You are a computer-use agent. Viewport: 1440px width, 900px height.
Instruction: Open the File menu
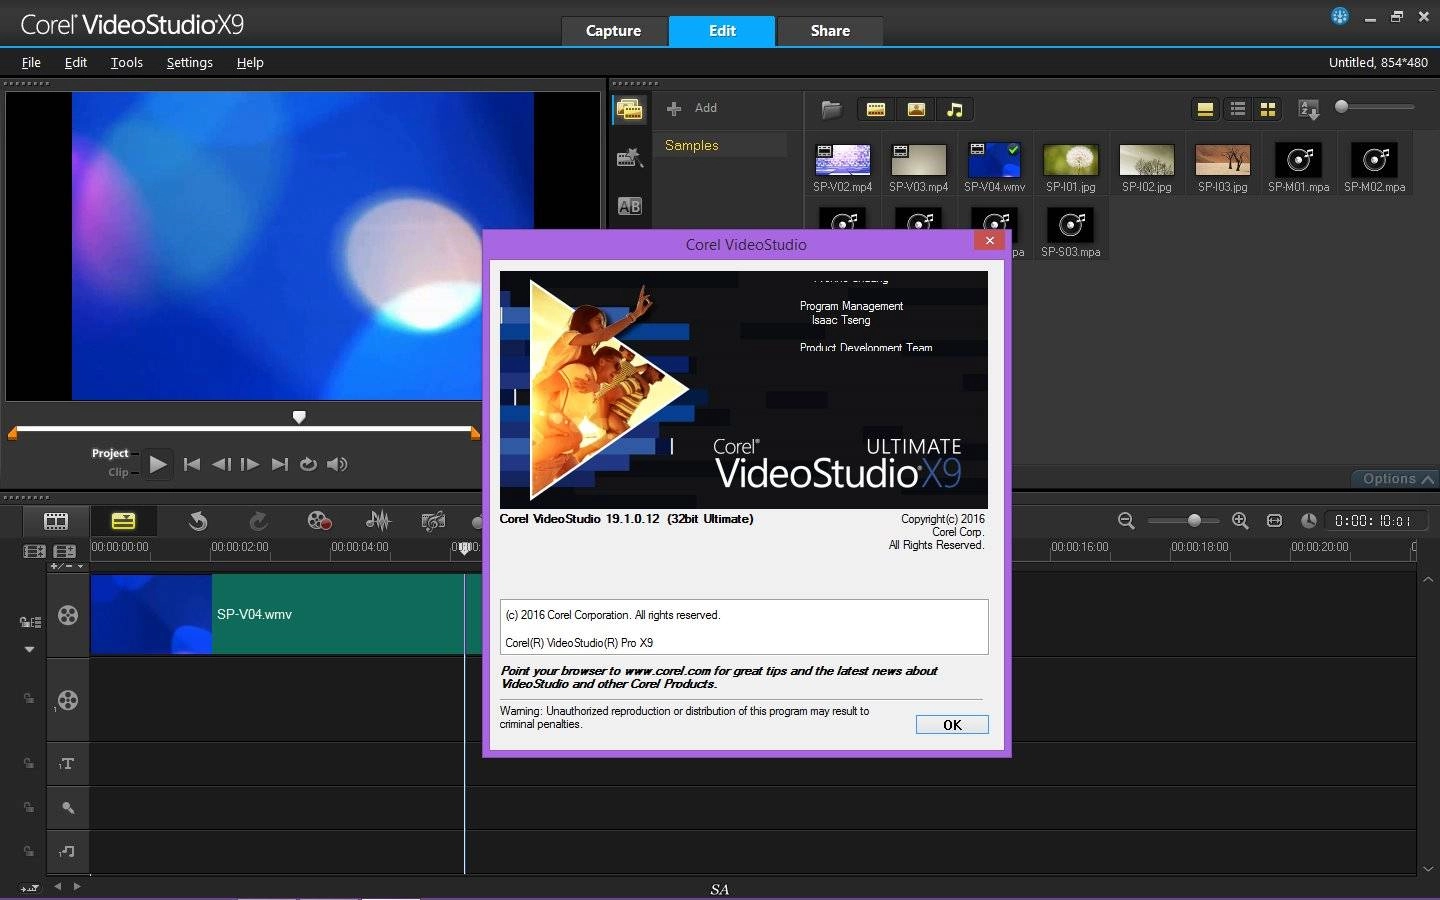31,62
